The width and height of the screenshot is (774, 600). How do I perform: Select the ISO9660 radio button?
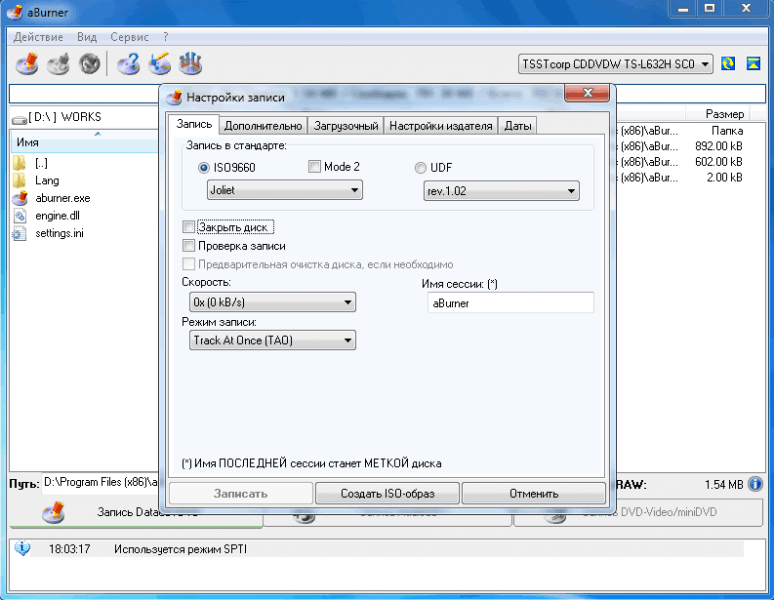[x=203, y=168]
